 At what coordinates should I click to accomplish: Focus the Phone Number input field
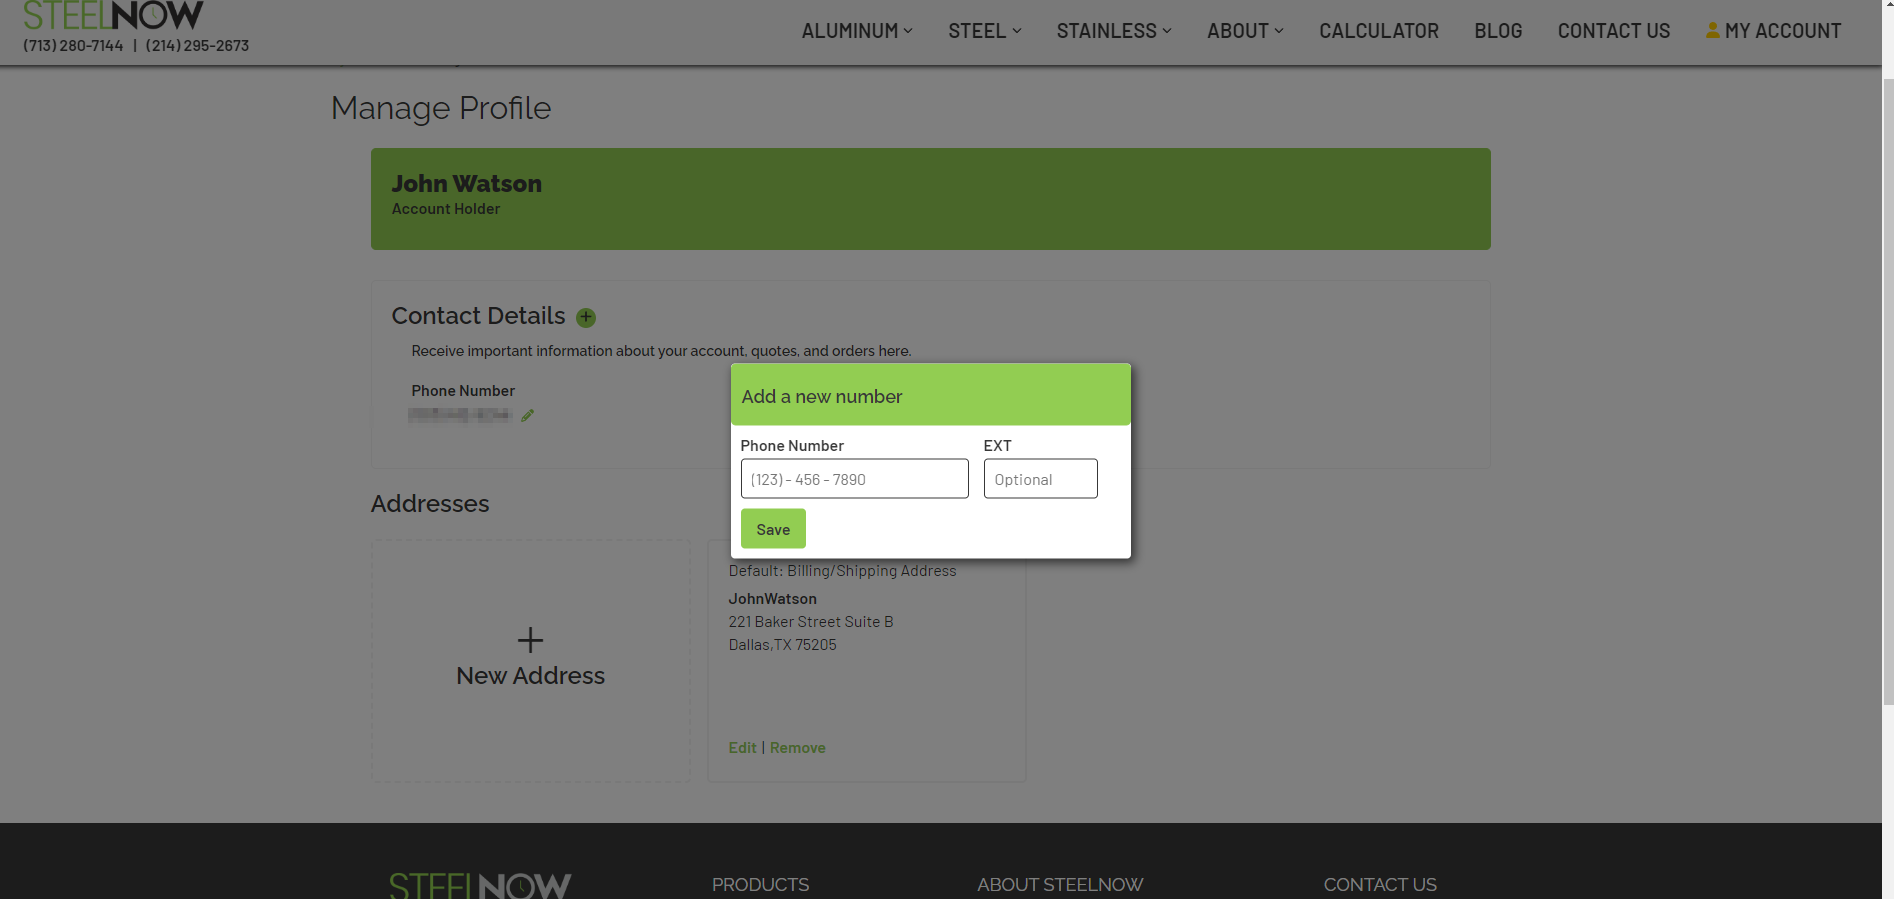pos(854,479)
